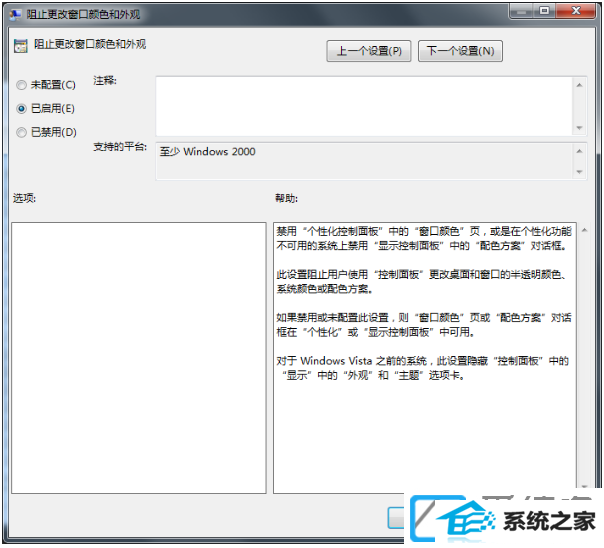The image size is (604, 548).
Task: Close the policy settings window
Action: coord(575,11)
